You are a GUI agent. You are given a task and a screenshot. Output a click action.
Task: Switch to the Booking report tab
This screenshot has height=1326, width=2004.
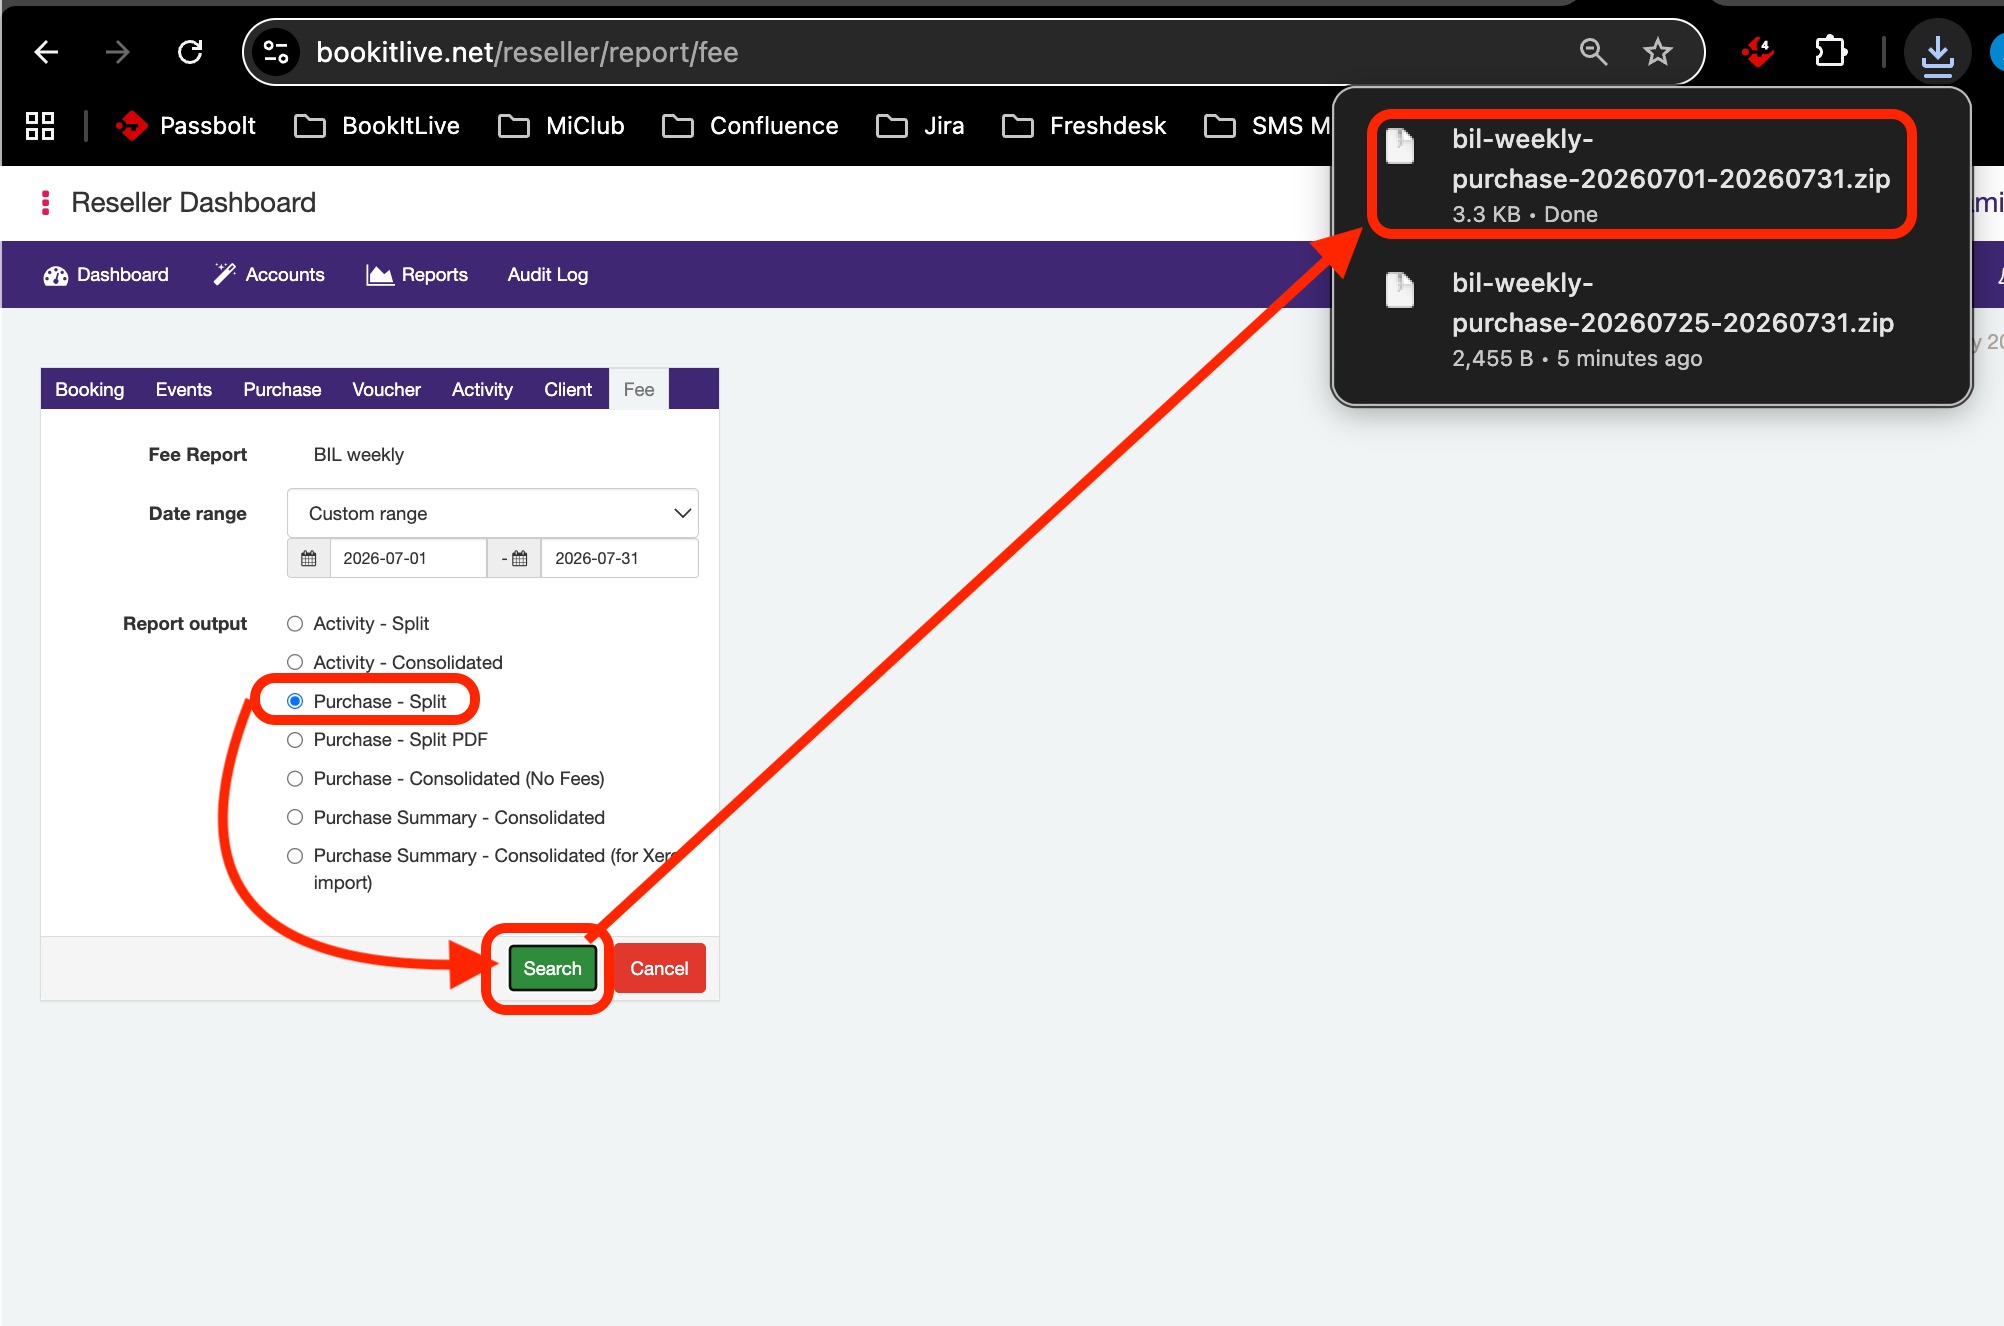click(x=90, y=389)
